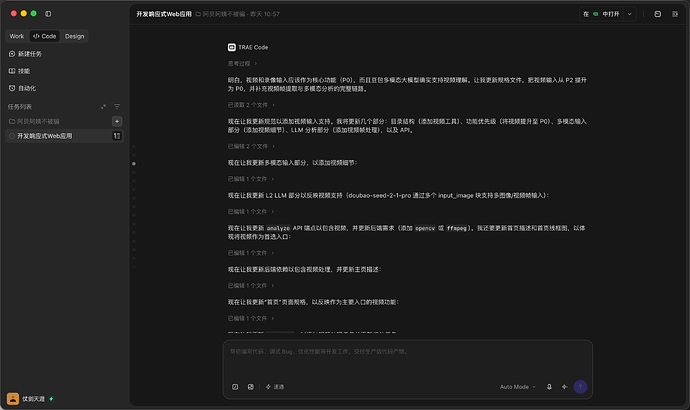Click window-panel icon left of top-right sidebar icon

[657, 14]
